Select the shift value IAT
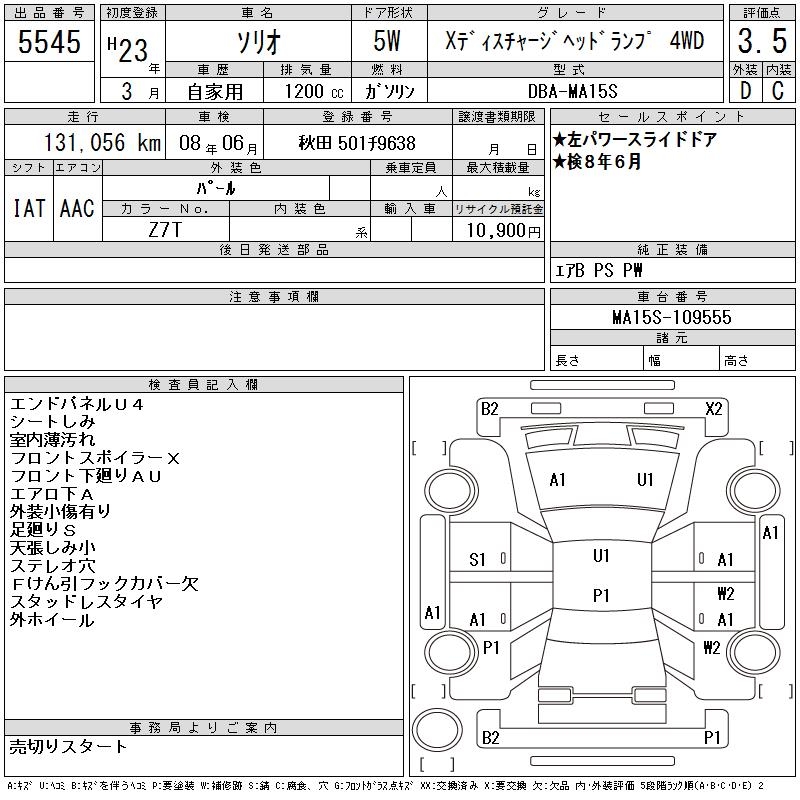This screenshot has width=800, height=800. [x=29, y=208]
